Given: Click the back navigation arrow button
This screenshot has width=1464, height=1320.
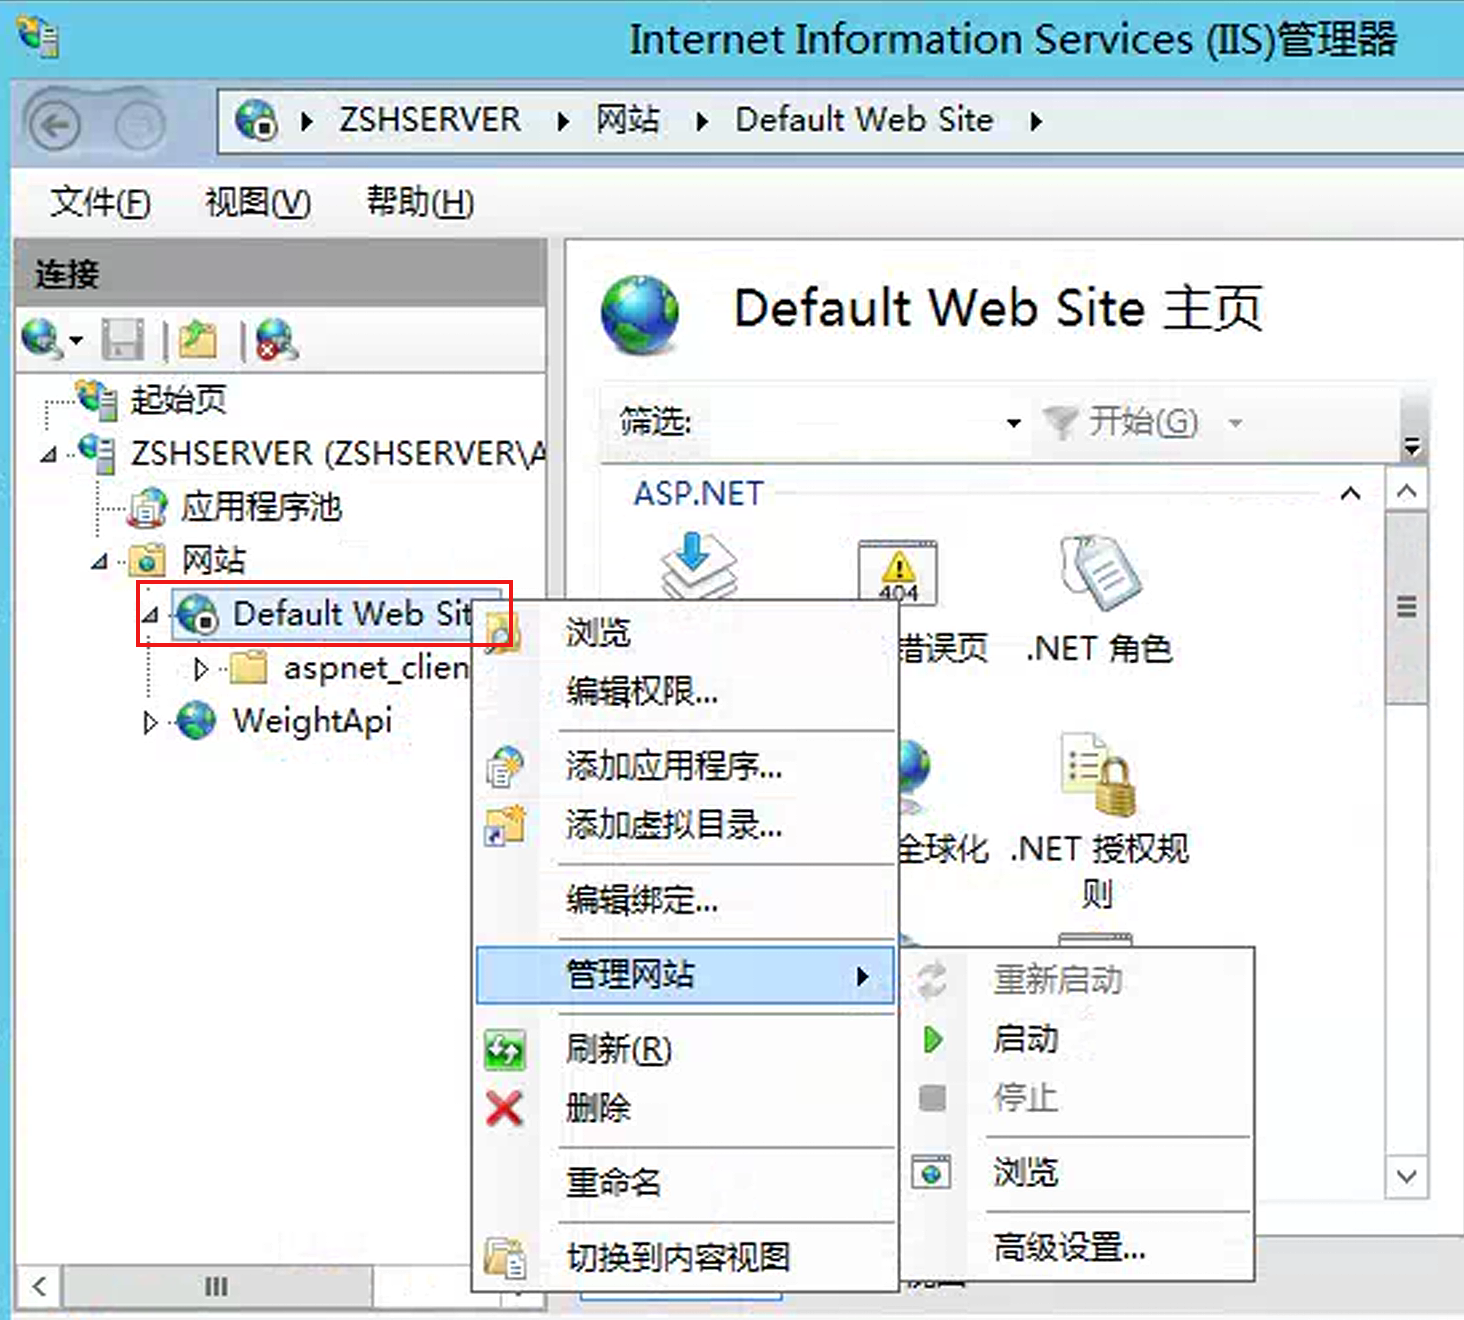Looking at the screenshot, I should tap(54, 126).
